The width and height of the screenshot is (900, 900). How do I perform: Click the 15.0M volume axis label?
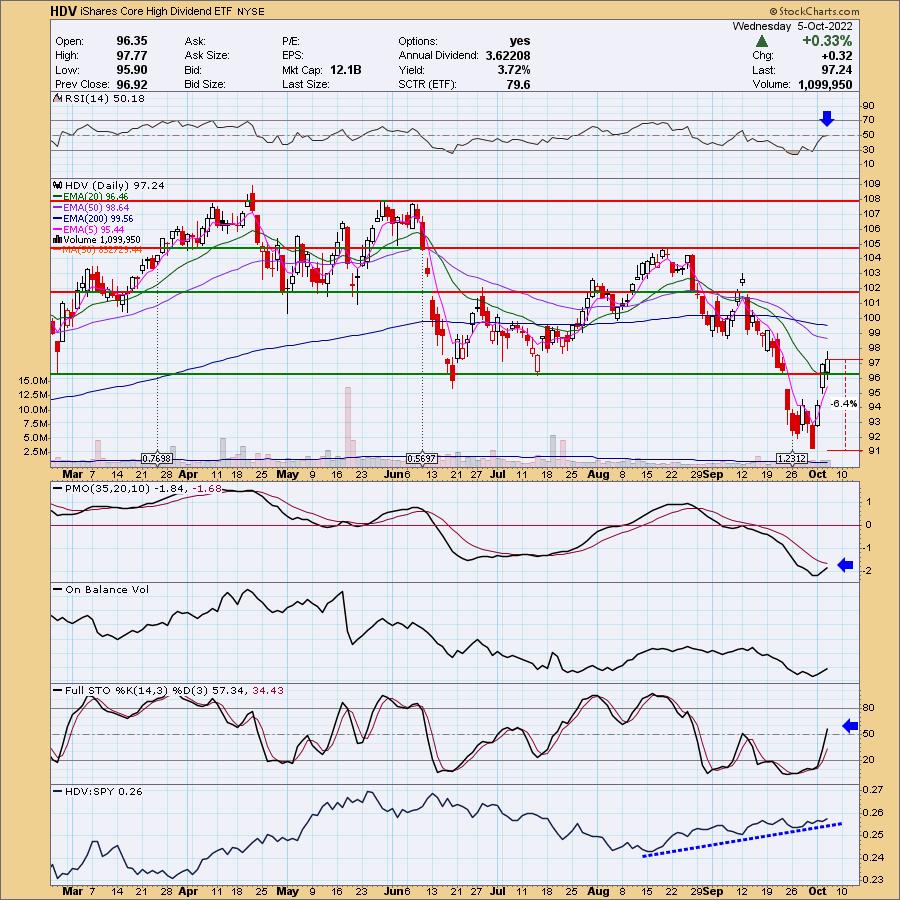[33, 381]
